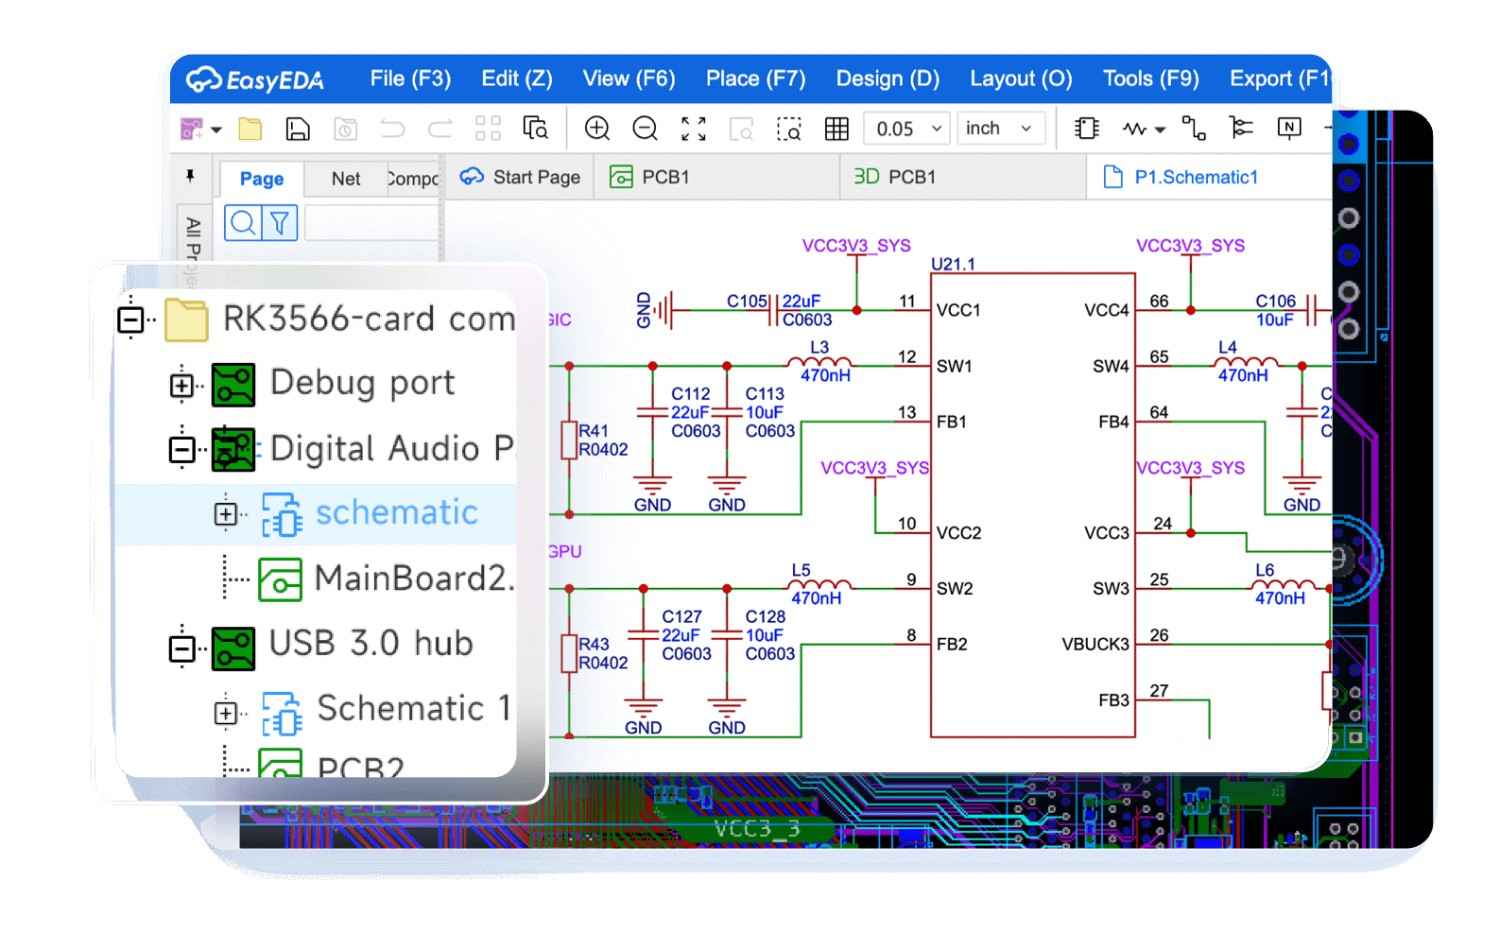Pin the left panel open
The height and width of the screenshot is (933, 1500).
(x=192, y=176)
